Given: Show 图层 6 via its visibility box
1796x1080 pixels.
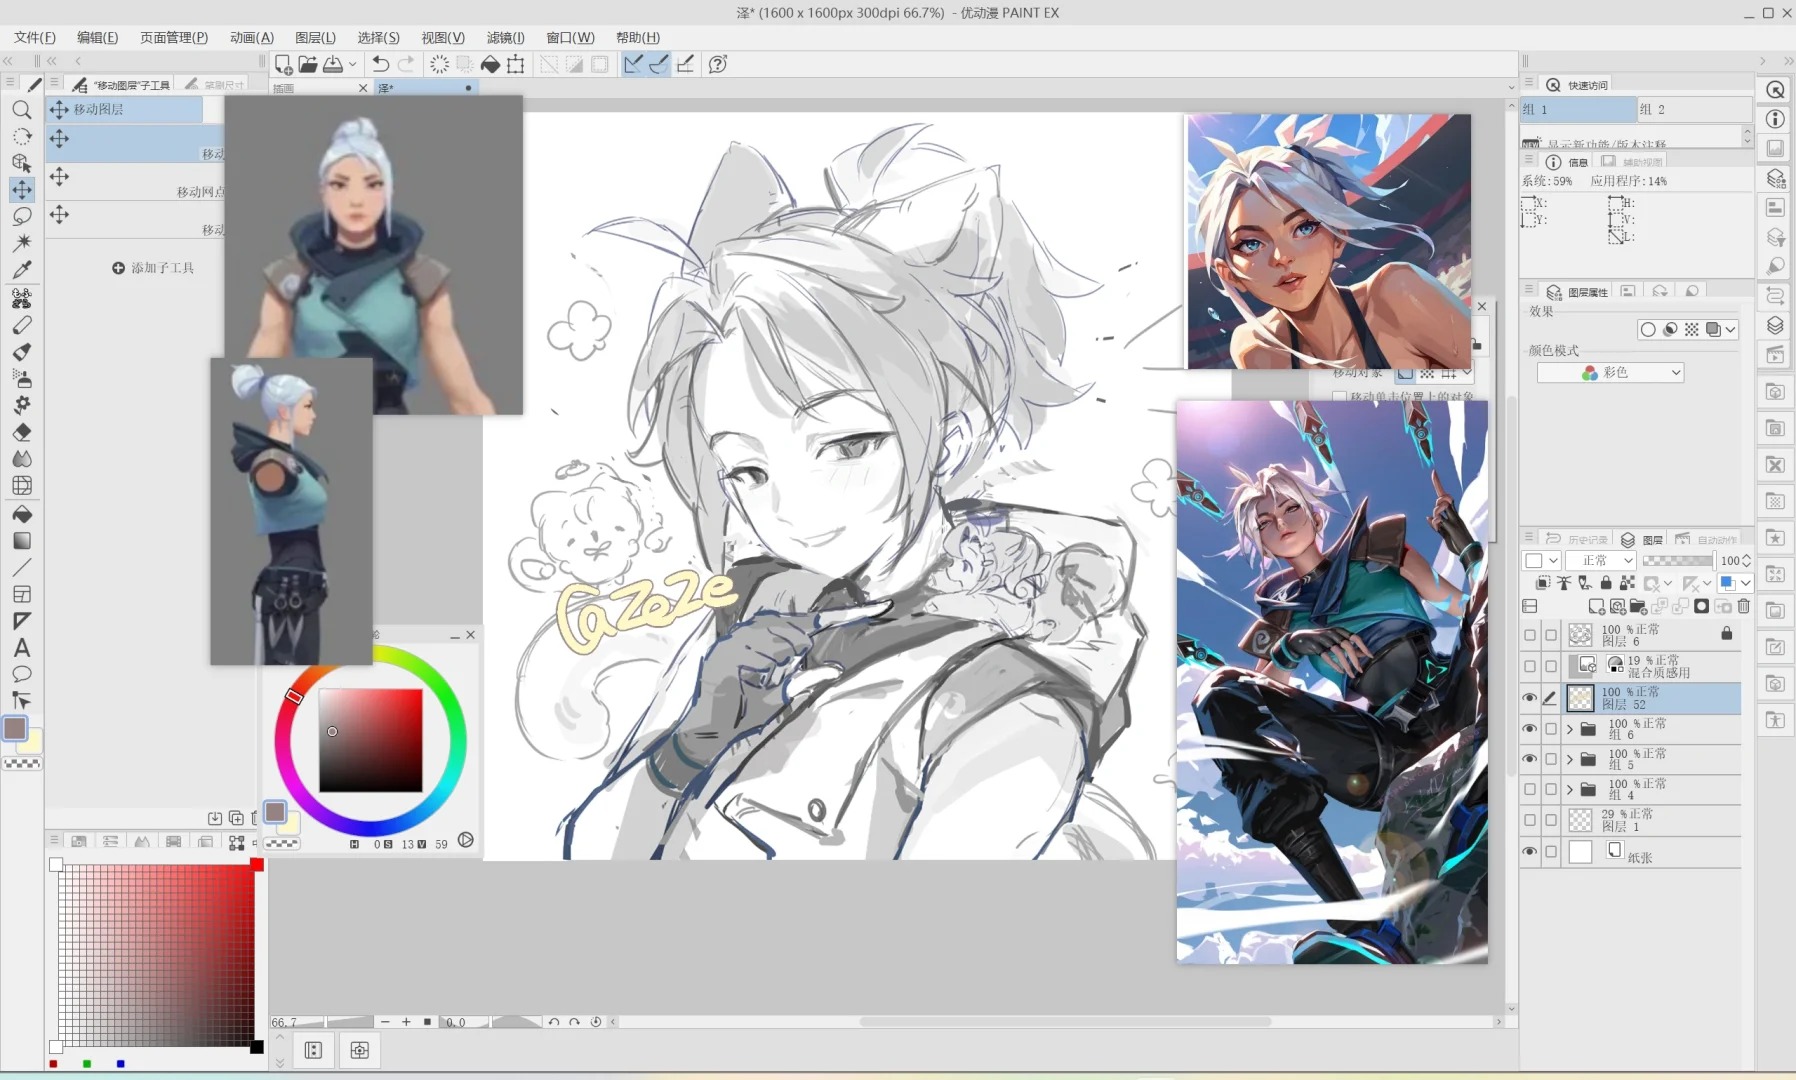Looking at the screenshot, I should tap(1530, 635).
